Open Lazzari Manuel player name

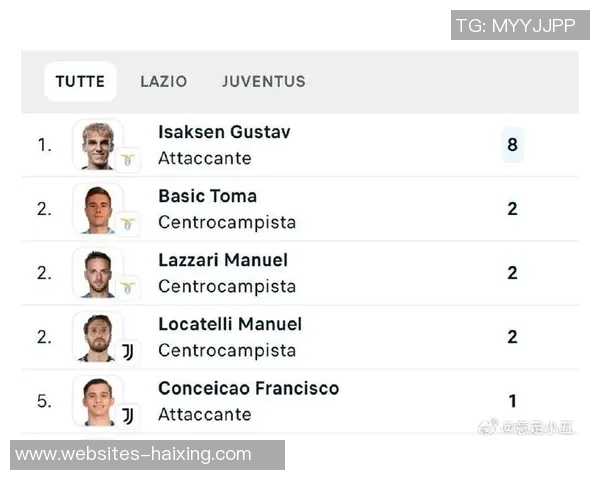tap(223, 260)
